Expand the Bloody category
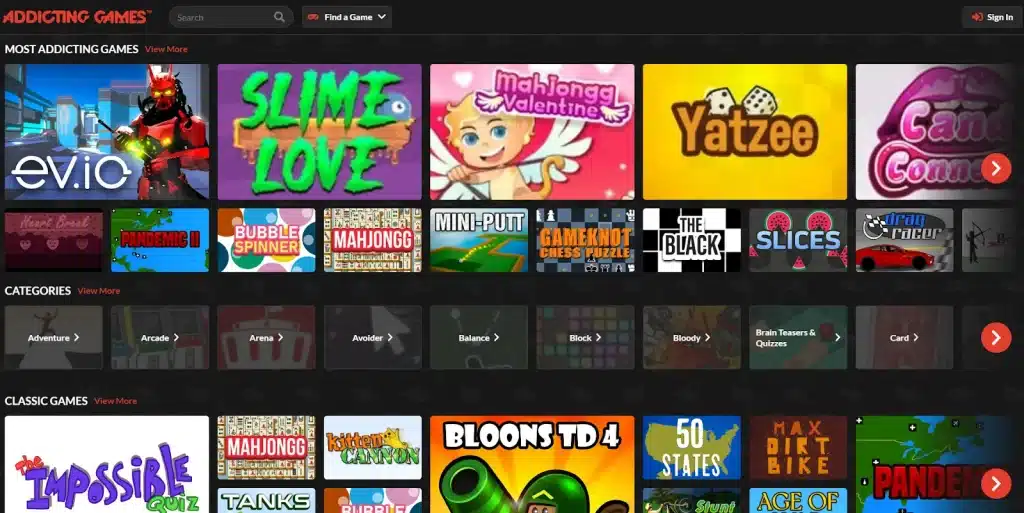 [x=692, y=337]
